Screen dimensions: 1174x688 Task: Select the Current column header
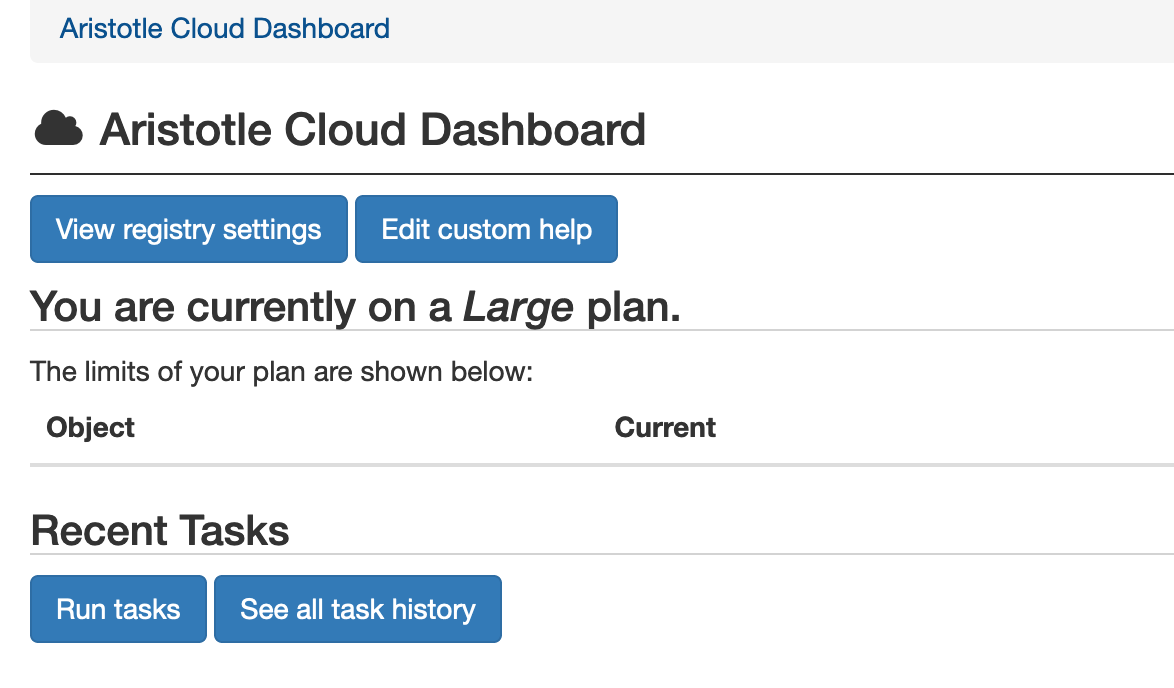pyautogui.click(x=665, y=428)
